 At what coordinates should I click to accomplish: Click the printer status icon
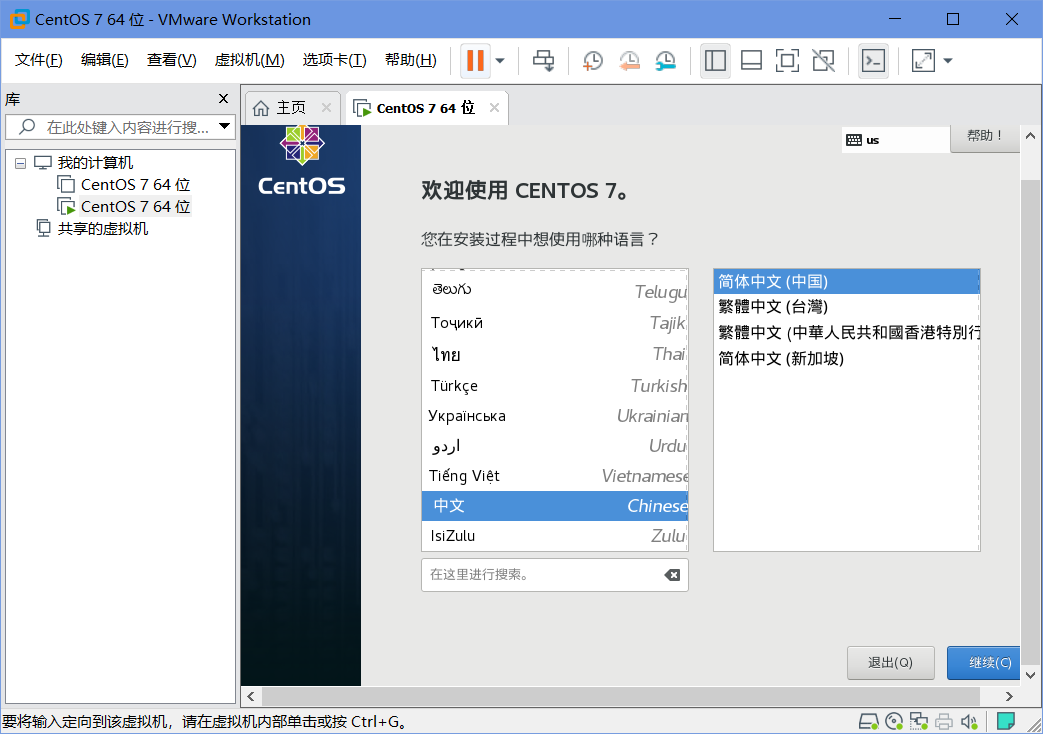[x=943, y=721]
